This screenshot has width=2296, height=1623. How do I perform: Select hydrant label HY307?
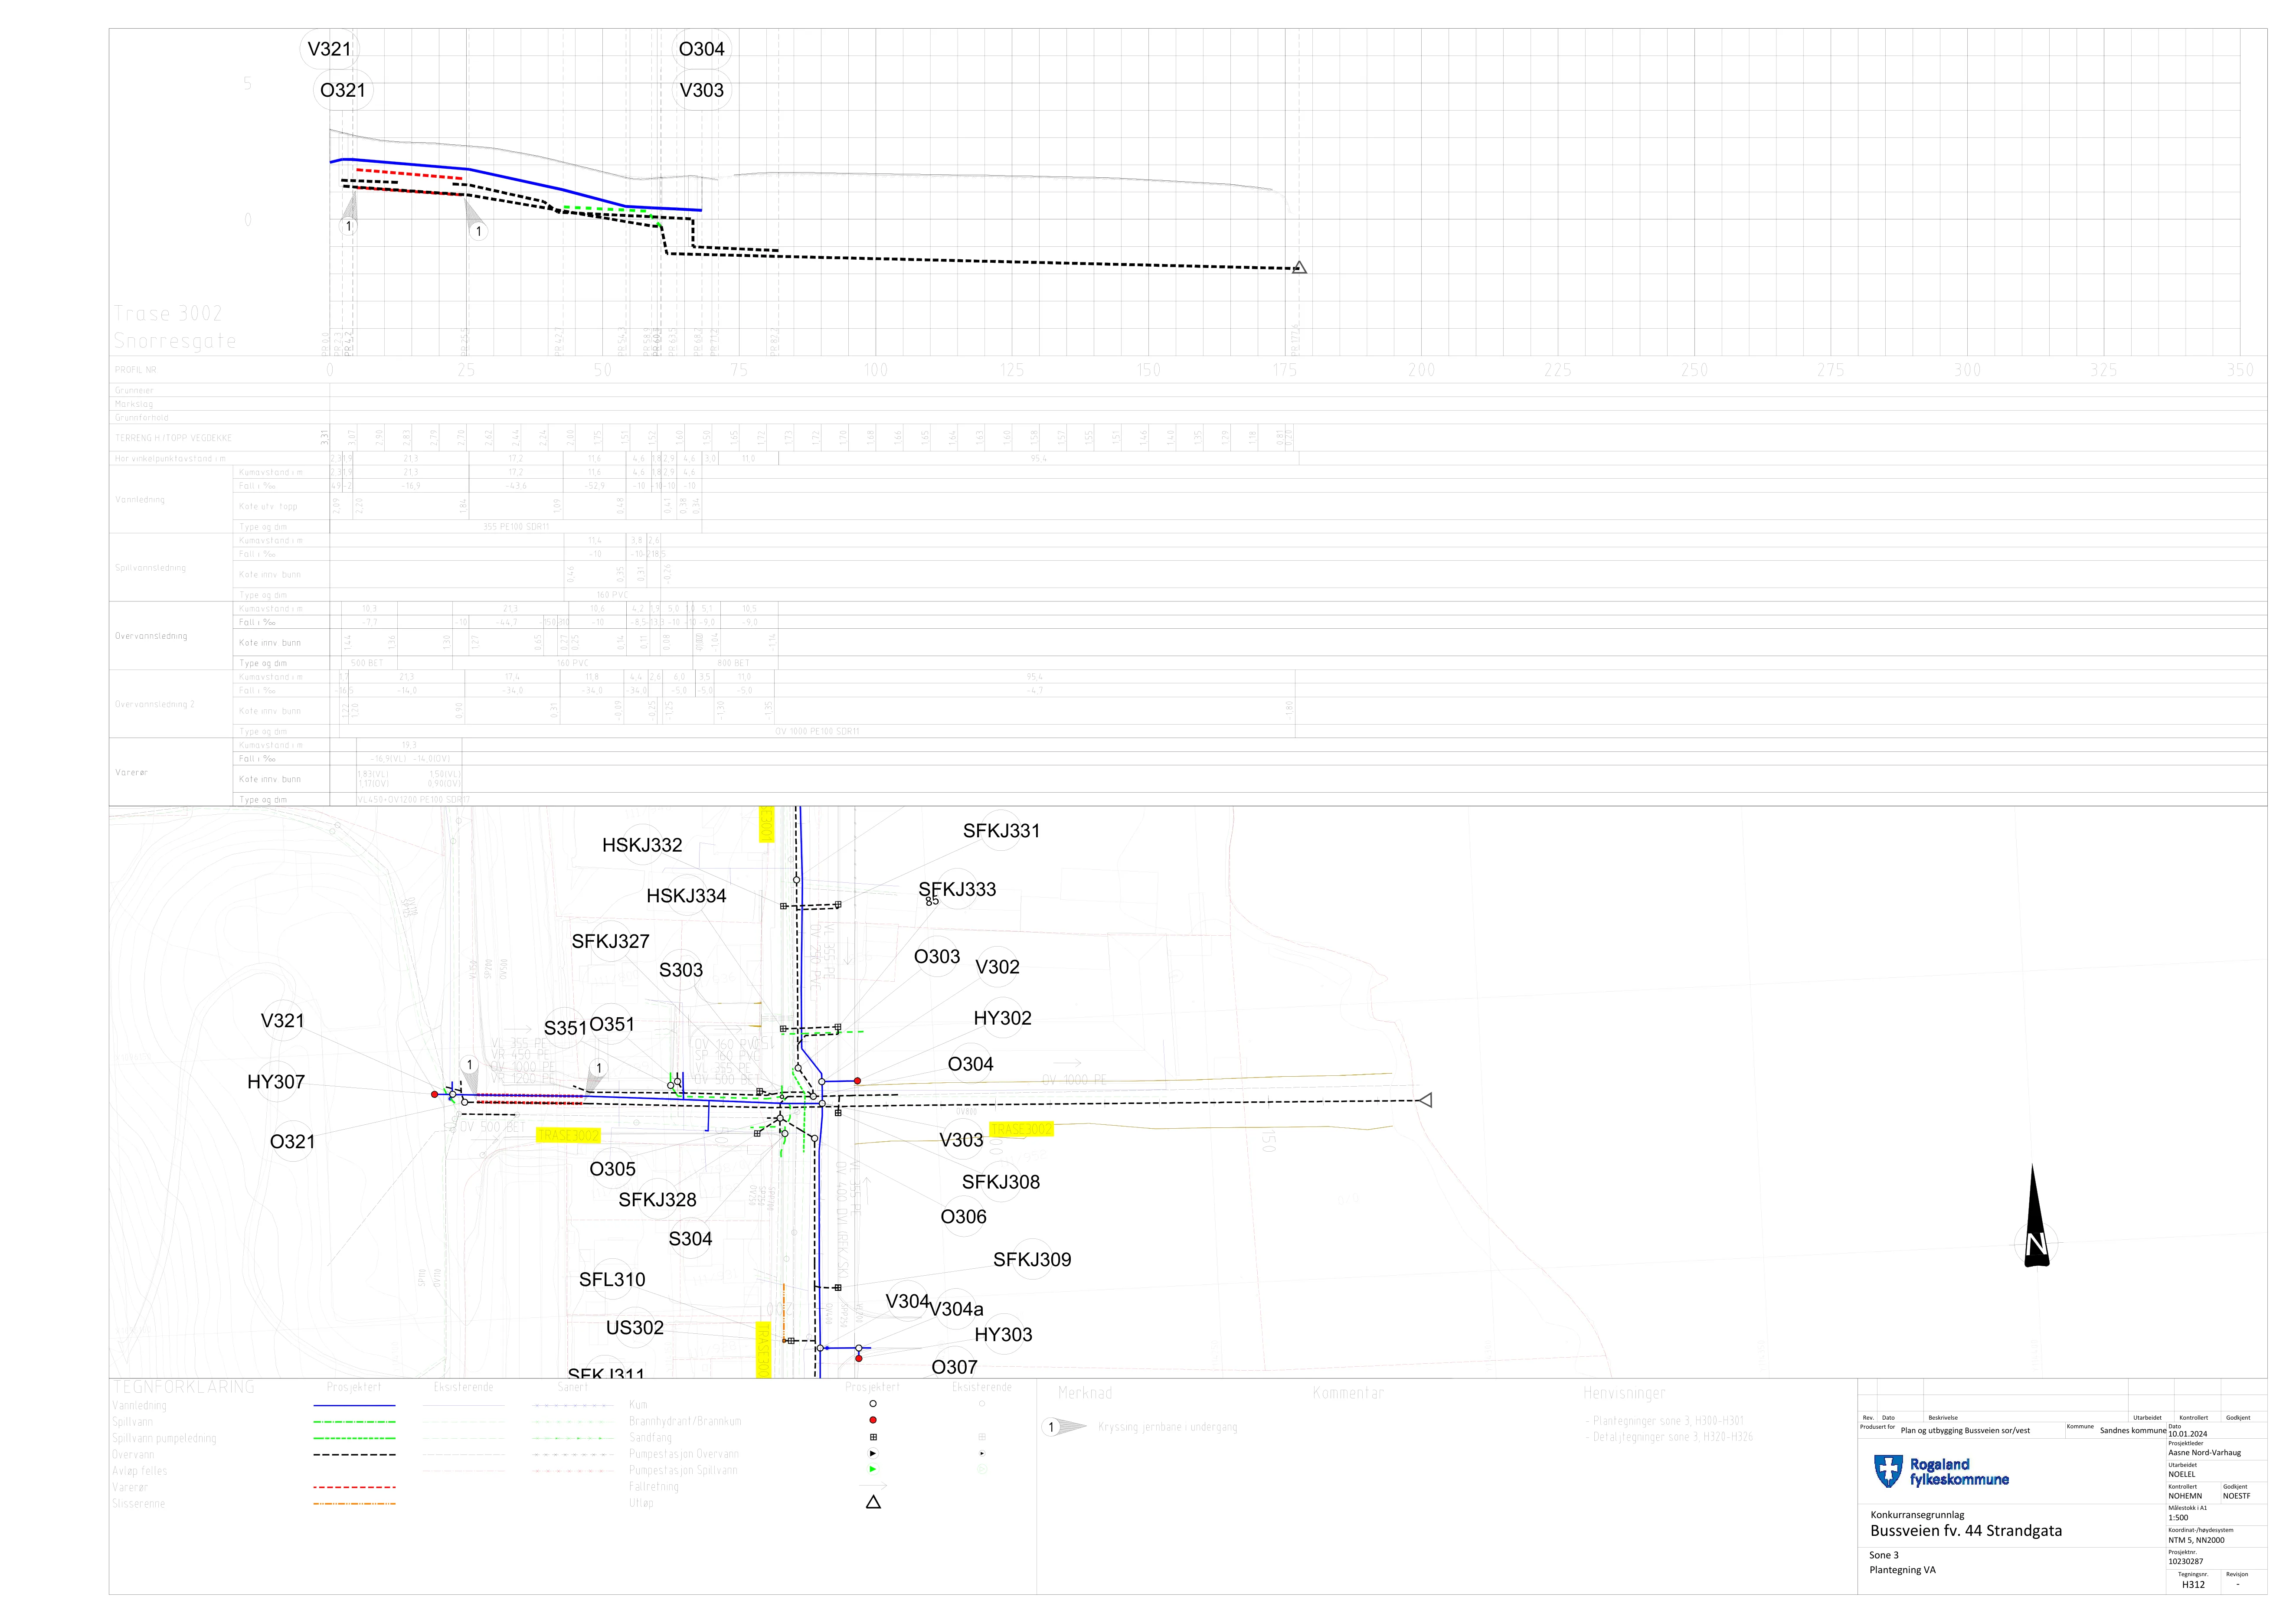(x=276, y=1082)
